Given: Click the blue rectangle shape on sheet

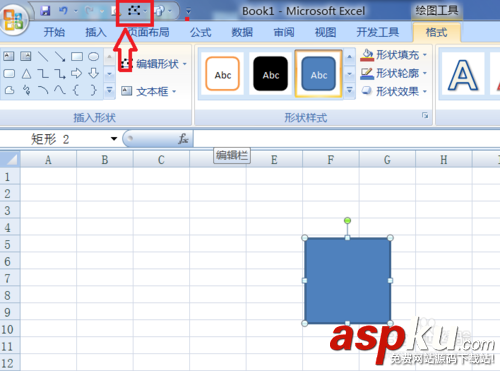Looking at the screenshot, I should (x=347, y=280).
